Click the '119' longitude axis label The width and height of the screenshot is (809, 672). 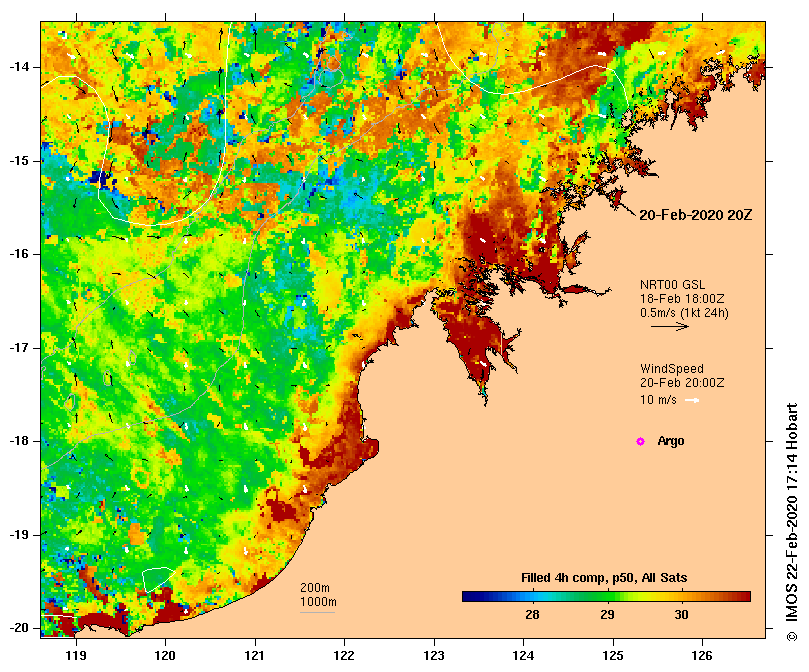76,655
